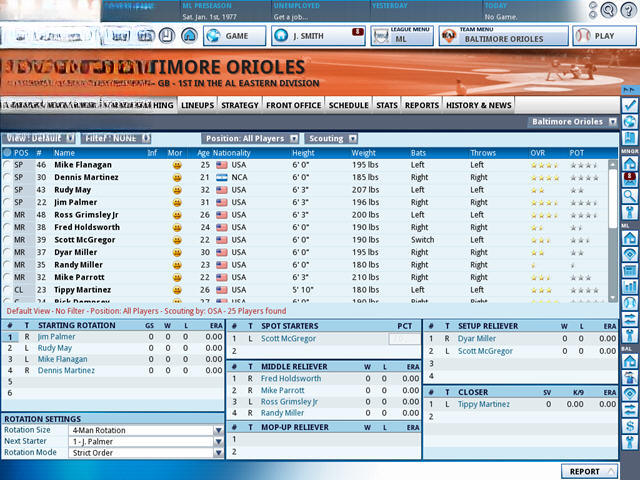Open Jim Palmer link in starting rotation
Viewport: 640px width, 480px height.
coord(56,337)
